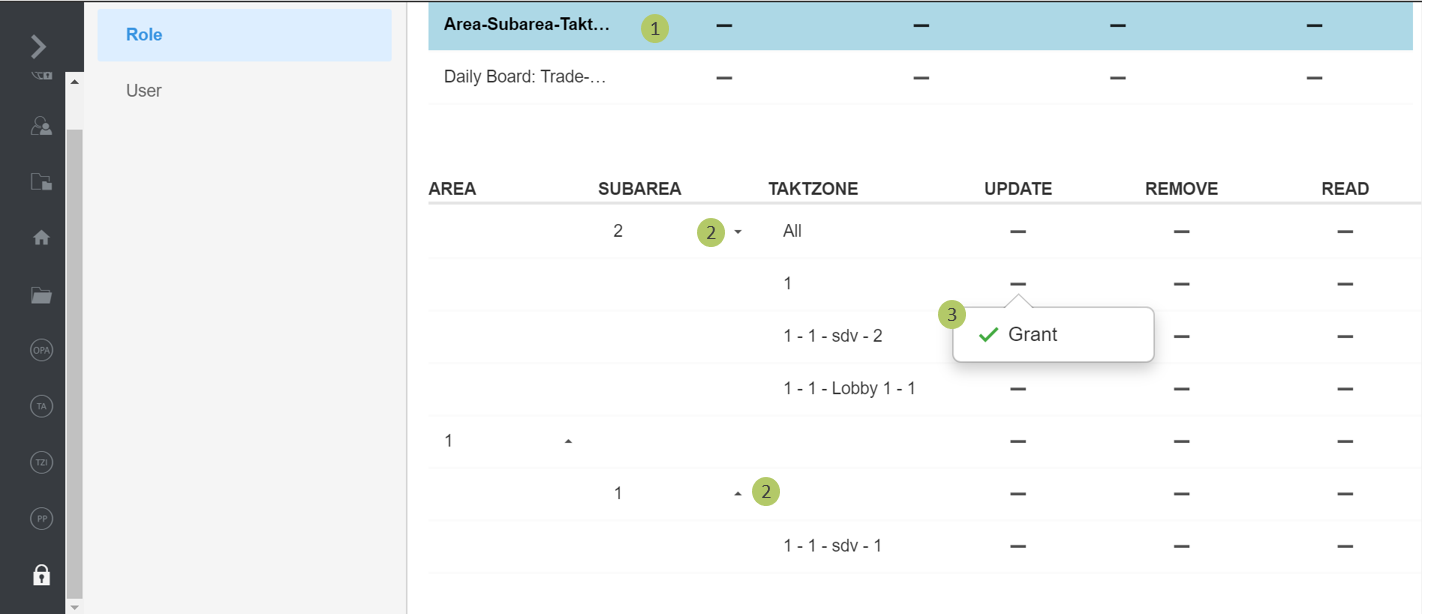Viewport: 1429px width, 614px height.
Task: Toggle Remove permission for 1 - 1 - Lobby 1 - 1
Action: [1181, 389]
